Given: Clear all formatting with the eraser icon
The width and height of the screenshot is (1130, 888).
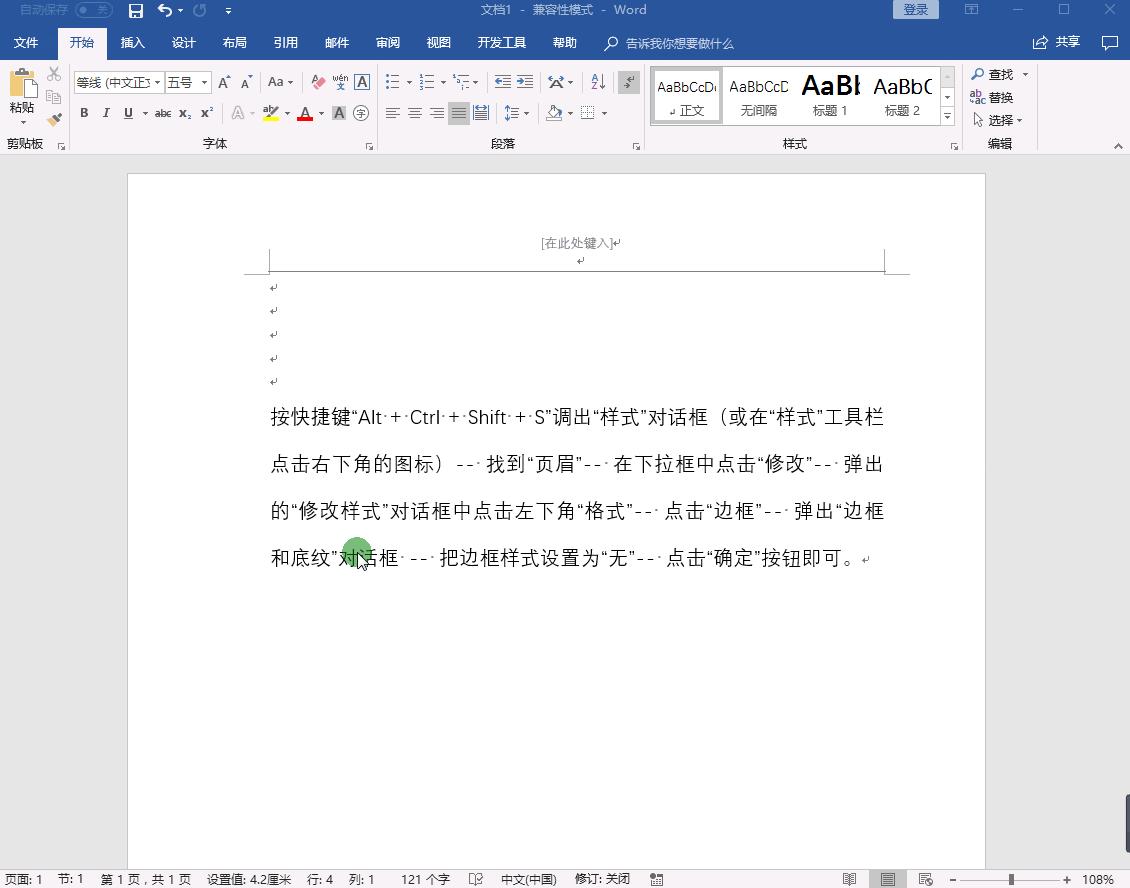Looking at the screenshot, I should pyautogui.click(x=317, y=82).
